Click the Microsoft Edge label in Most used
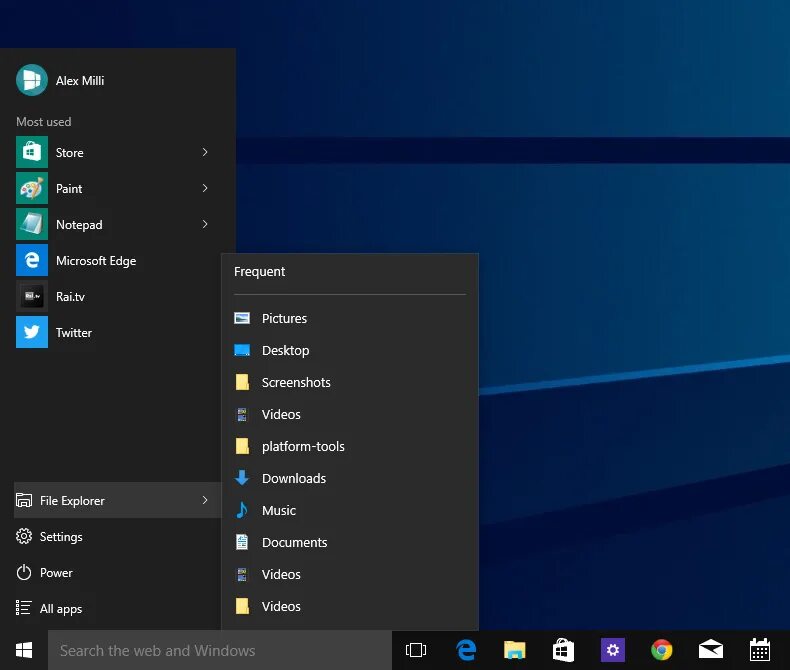790x670 pixels. (x=96, y=261)
